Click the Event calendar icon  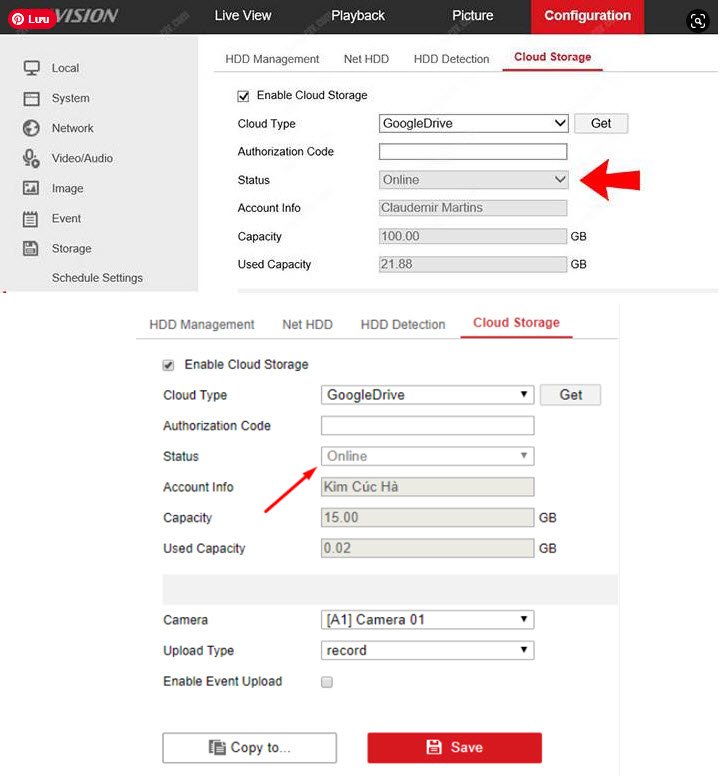click(x=31, y=218)
